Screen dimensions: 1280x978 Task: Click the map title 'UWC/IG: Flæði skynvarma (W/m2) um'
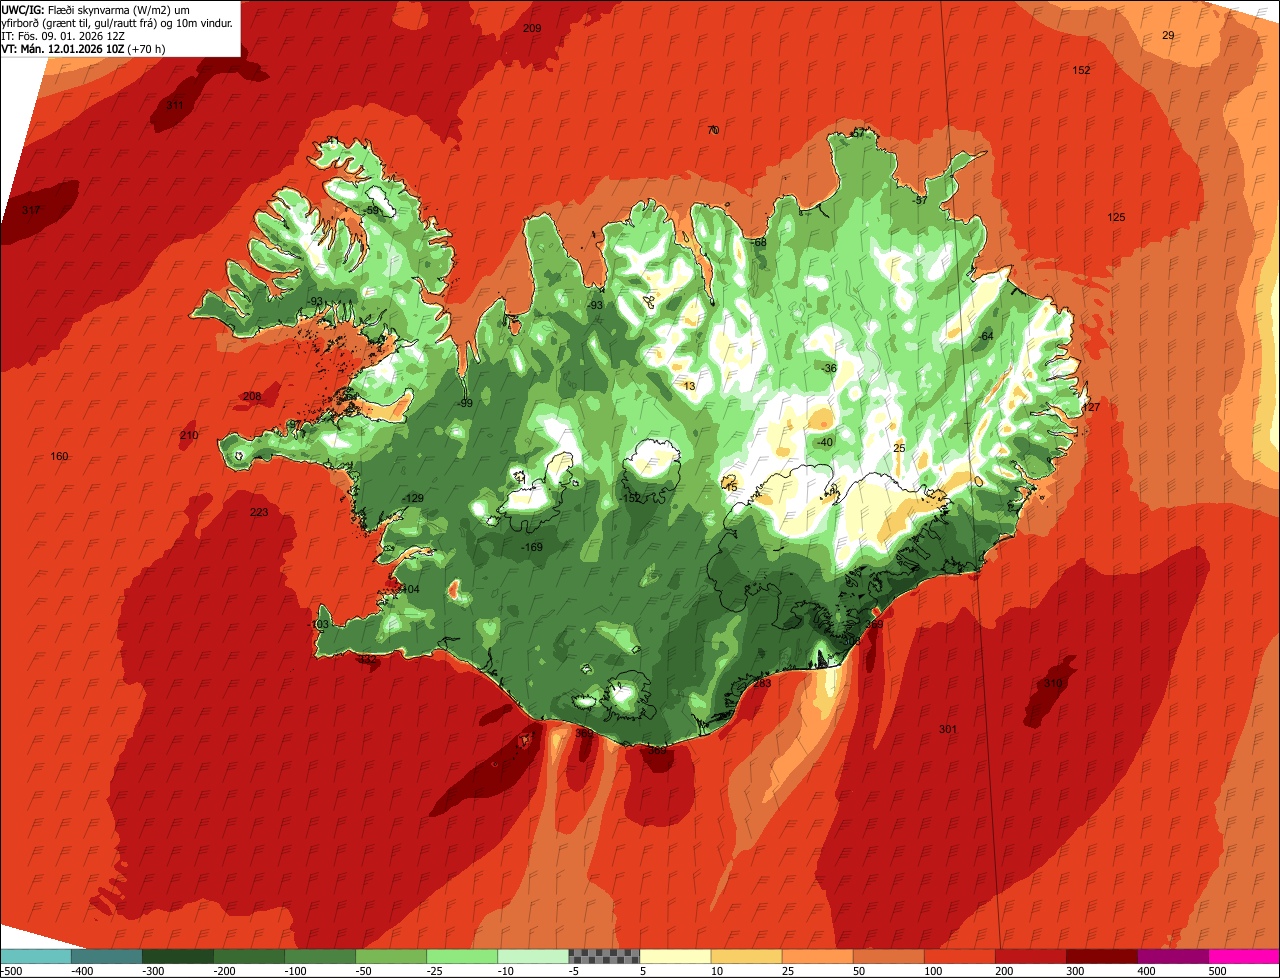[x=96, y=9]
